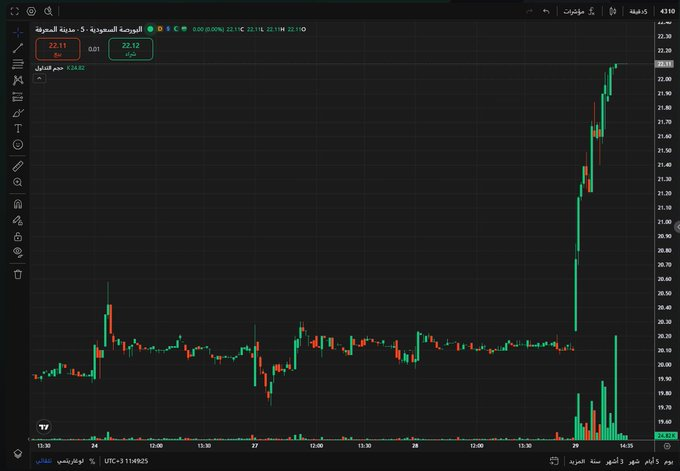Image resolution: width=680 pixels, height=471 pixels.
Task: Click the undo arrow
Action: click(x=546, y=11)
